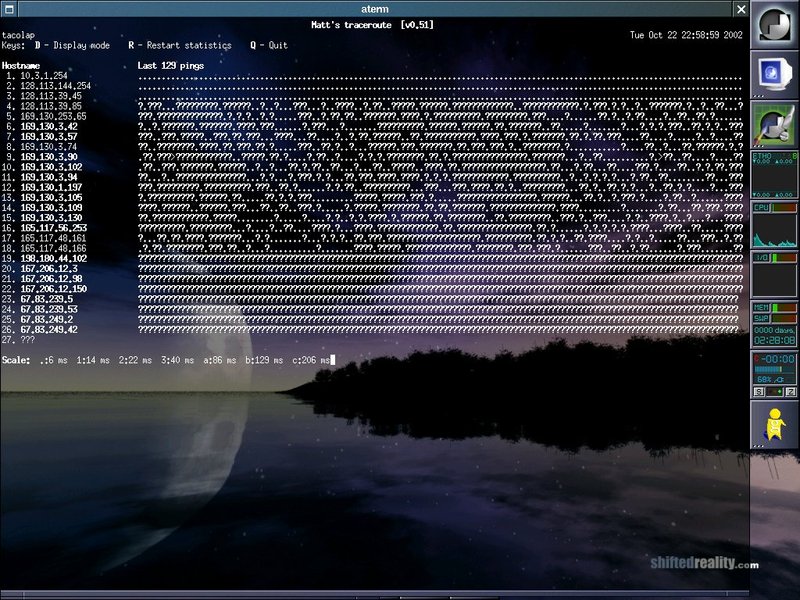Viewport: 800px width, 600px height.
Task: Select hop 20 address 167.206.12.3
Action: pyautogui.click(x=49, y=269)
